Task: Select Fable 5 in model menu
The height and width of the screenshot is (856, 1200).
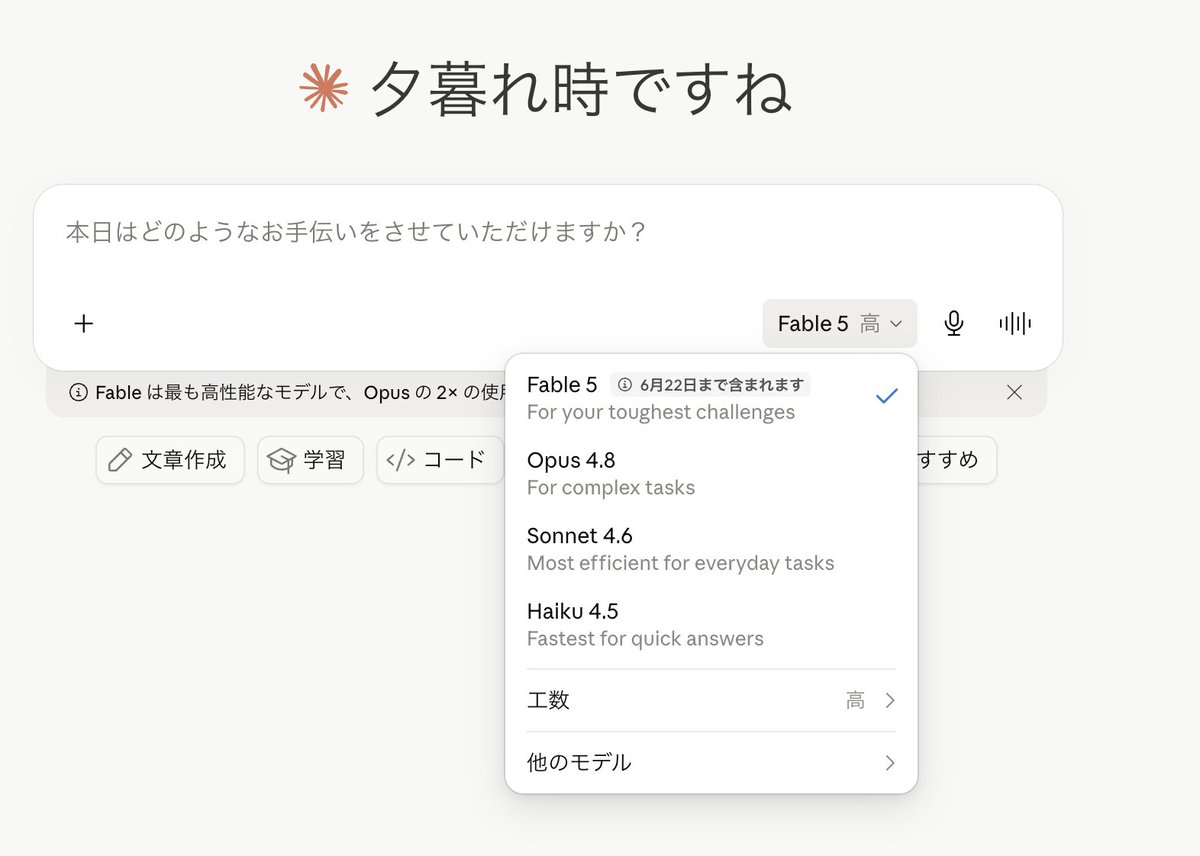Action: [x=711, y=397]
